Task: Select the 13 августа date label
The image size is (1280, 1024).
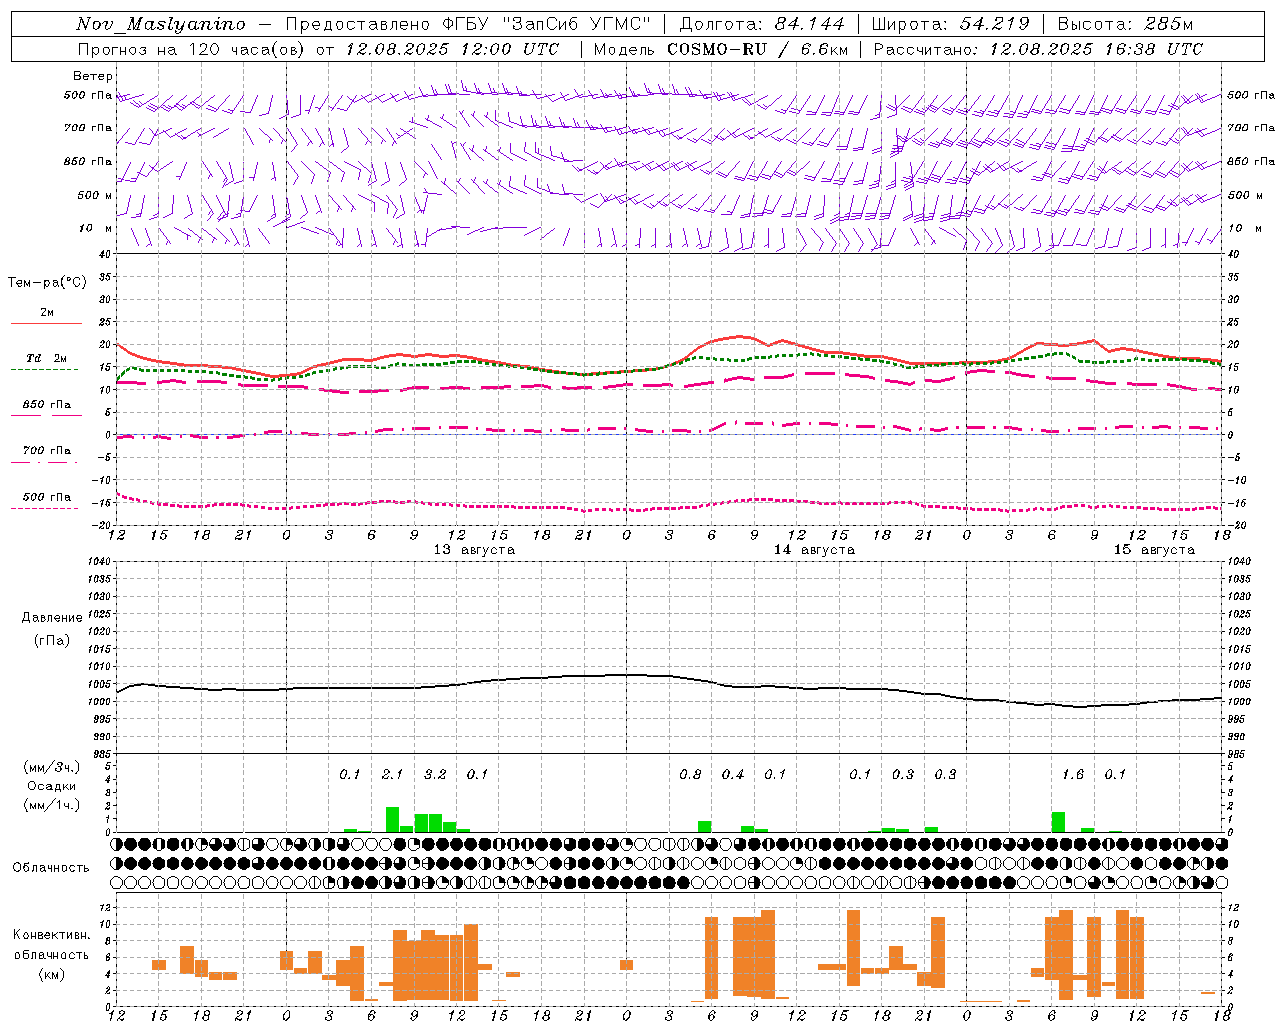Action: click(x=474, y=550)
